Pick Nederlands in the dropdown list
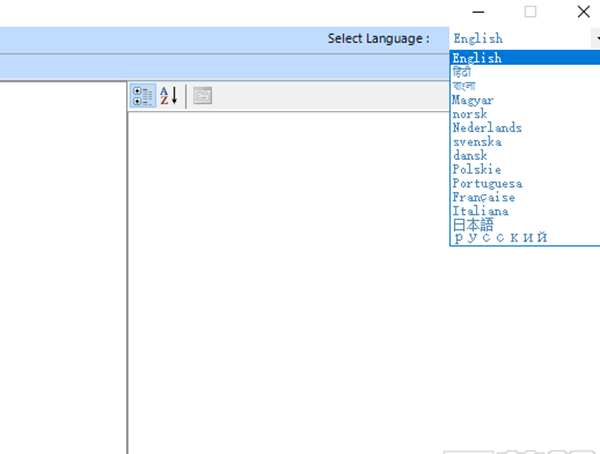 525,127
